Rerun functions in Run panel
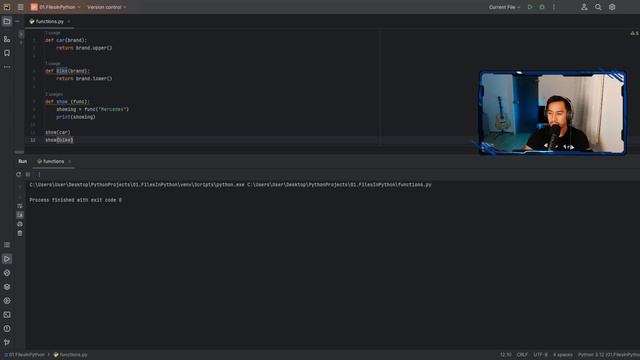640x360 pixels. pos(18,174)
